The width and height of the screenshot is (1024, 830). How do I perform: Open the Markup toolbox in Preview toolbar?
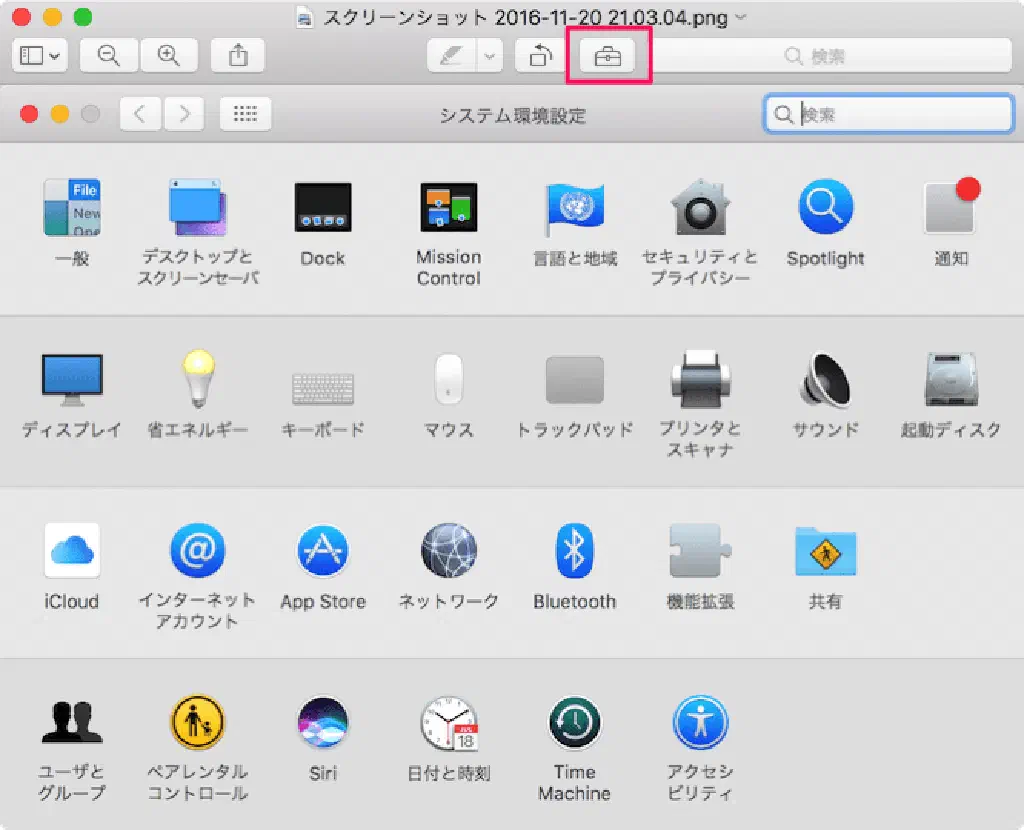pyautogui.click(x=608, y=57)
